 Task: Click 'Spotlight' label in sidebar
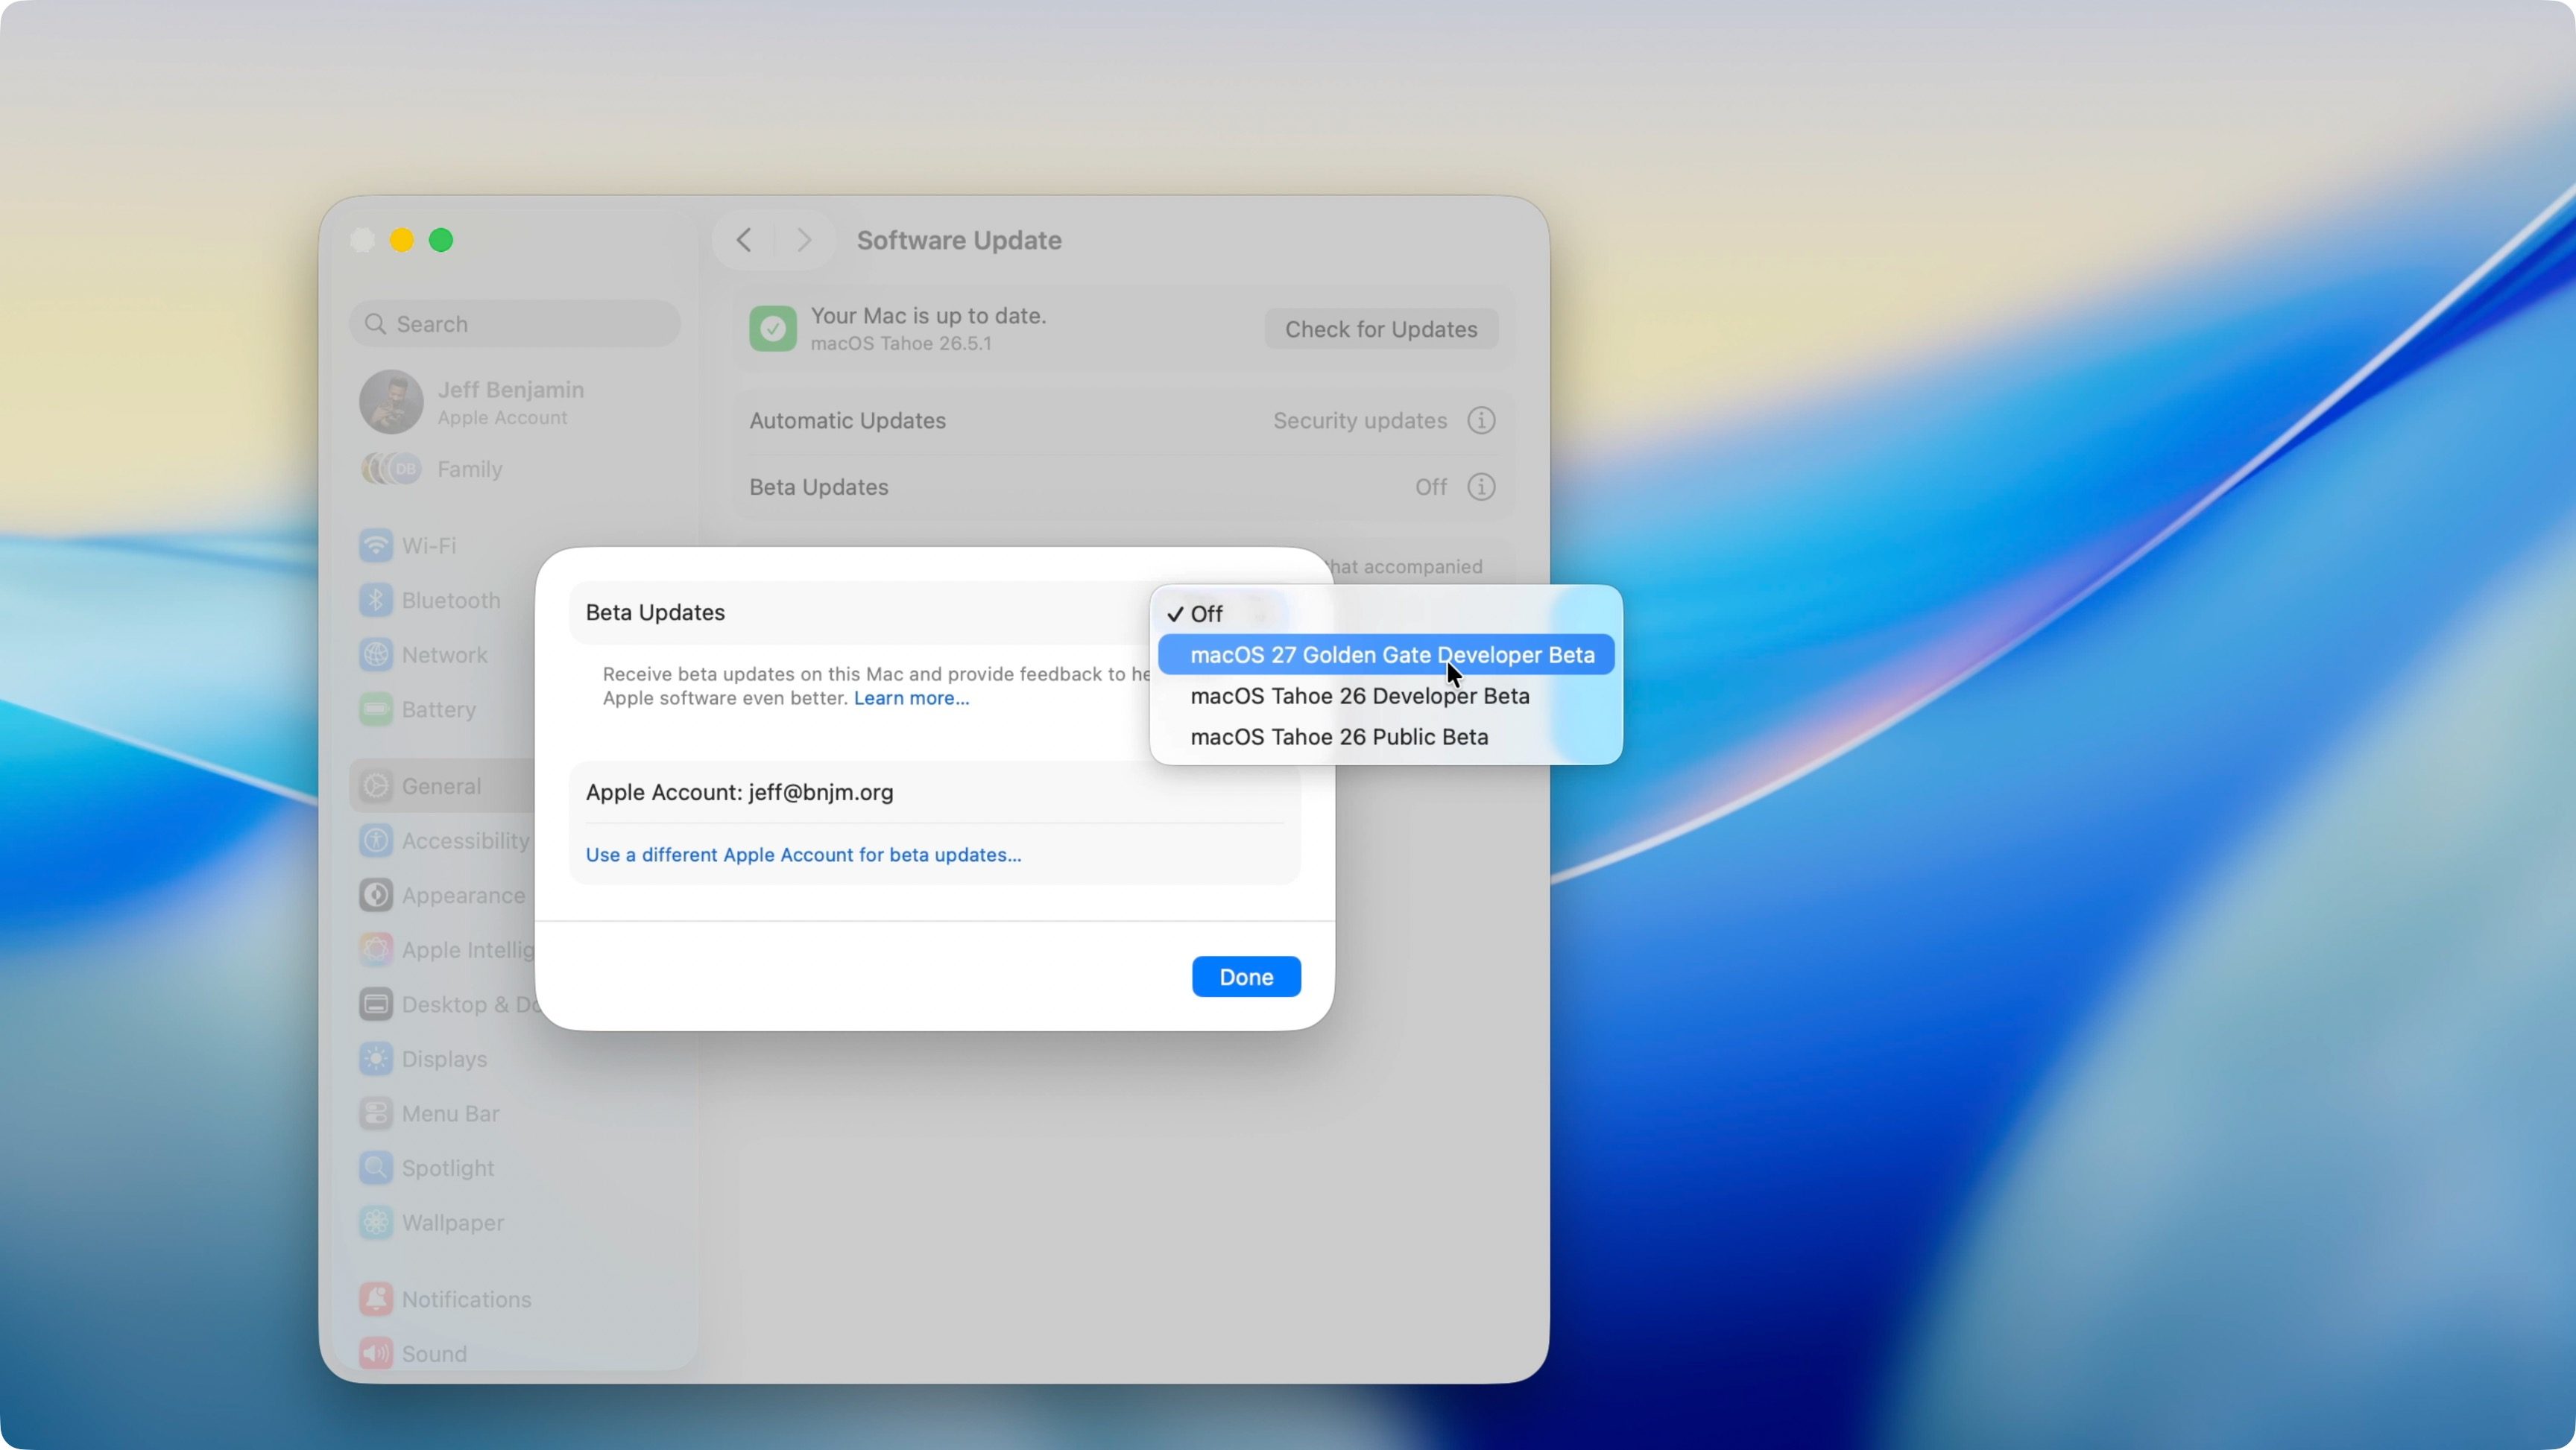pyautogui.click(x=448, y=1168)
